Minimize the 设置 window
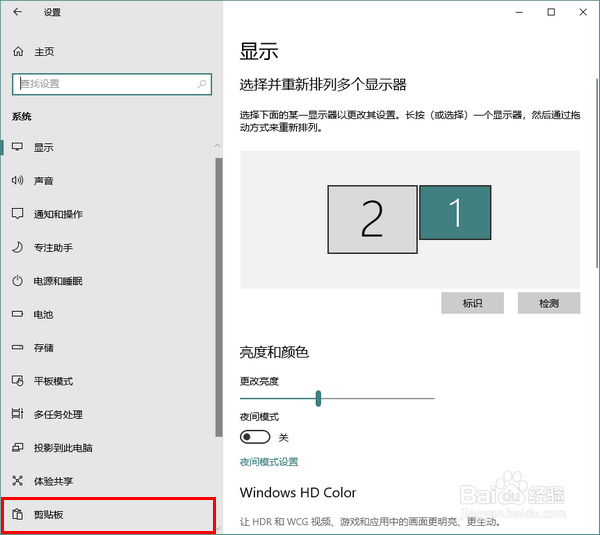600x535 pixels. [x=519, y=12]
